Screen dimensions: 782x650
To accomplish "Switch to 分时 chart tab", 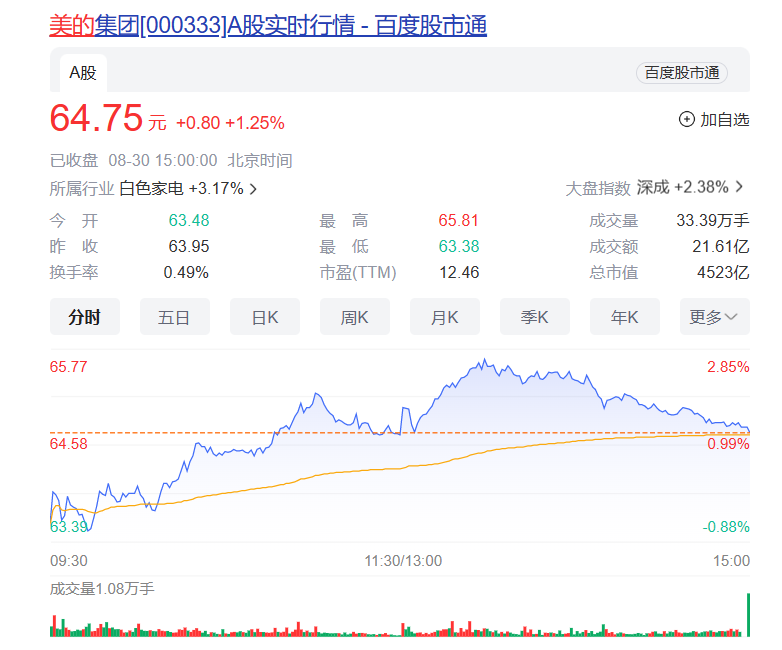I will [x=85, y=317].
